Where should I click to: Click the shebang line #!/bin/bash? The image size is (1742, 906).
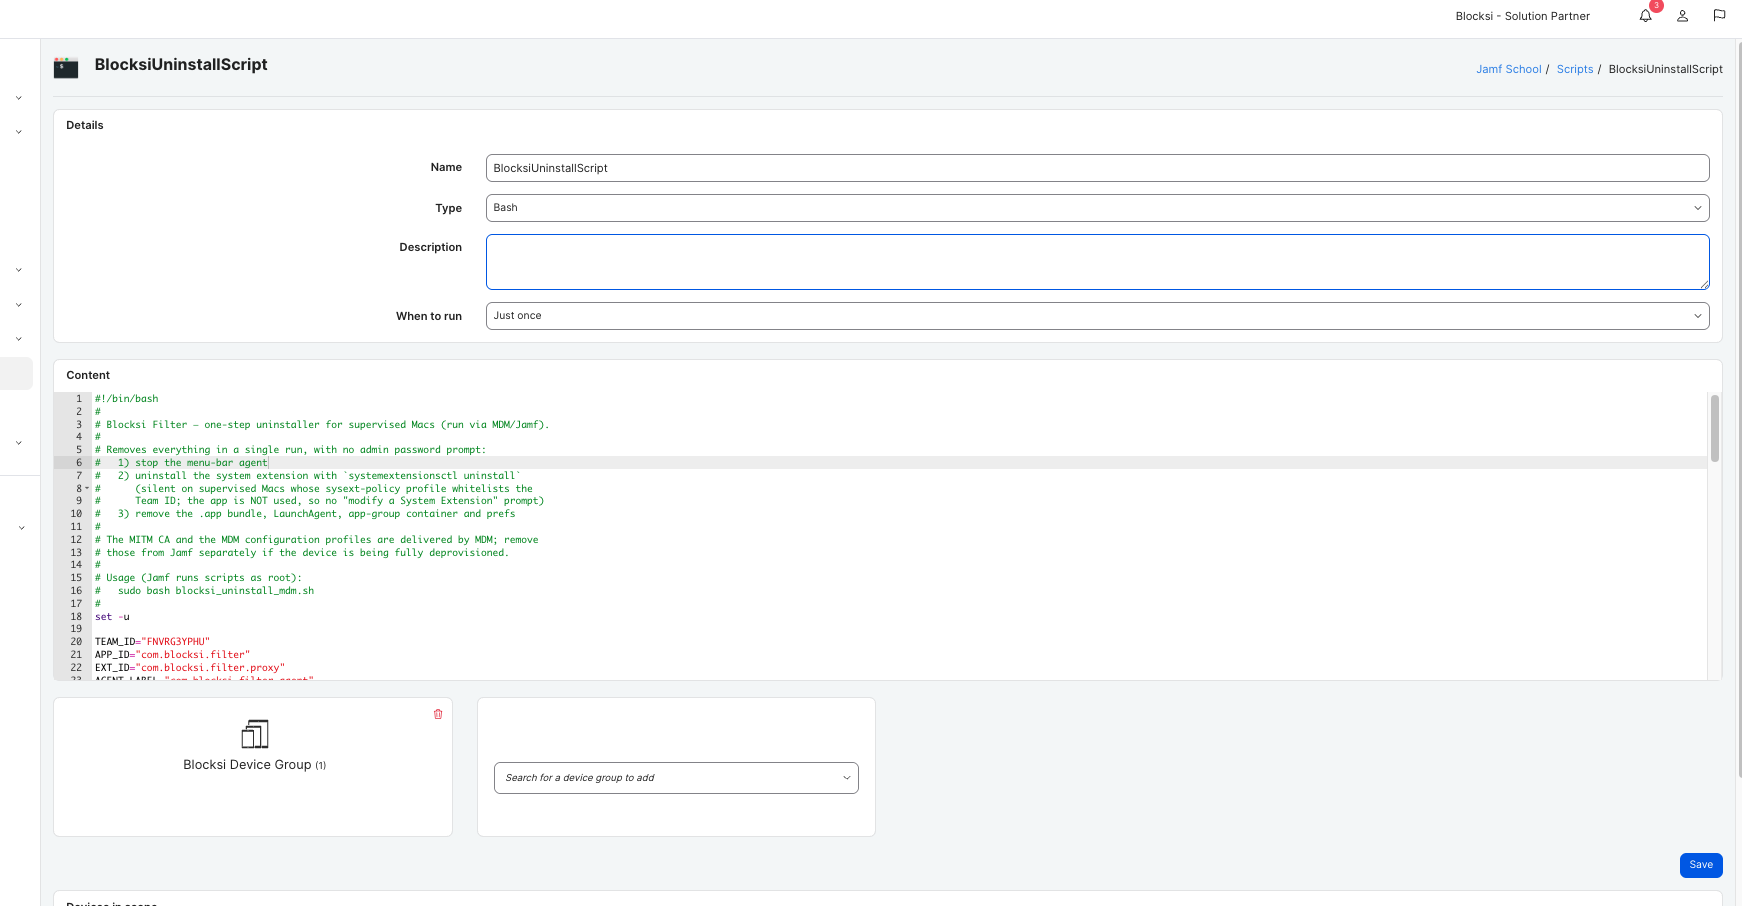pos(127,399)
